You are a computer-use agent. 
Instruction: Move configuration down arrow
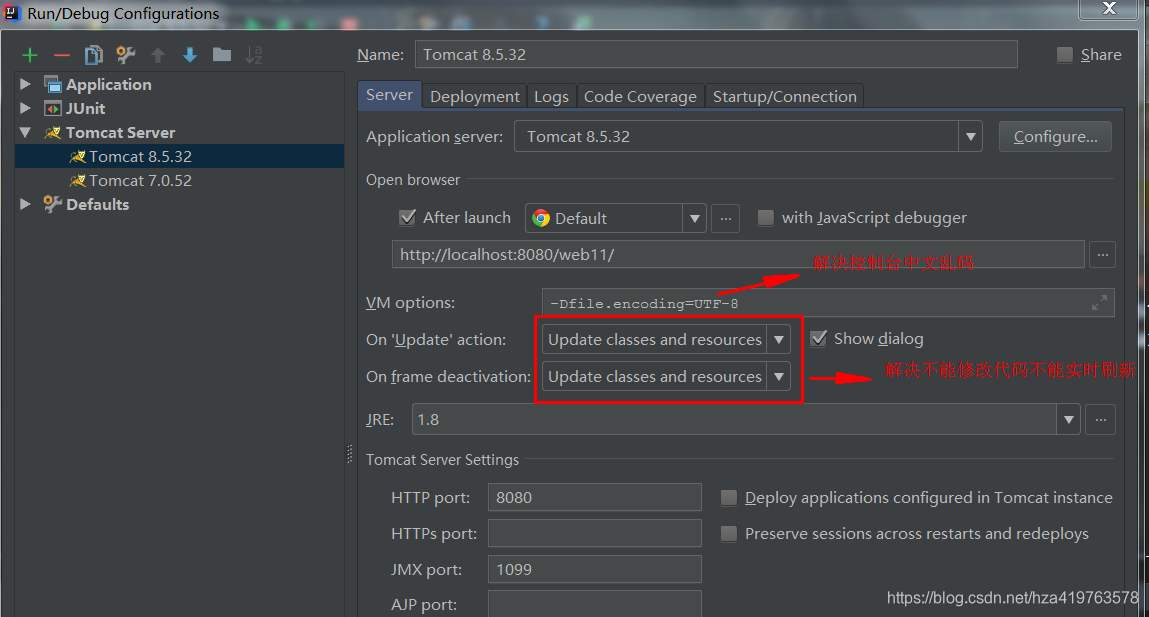click(190, 55)
